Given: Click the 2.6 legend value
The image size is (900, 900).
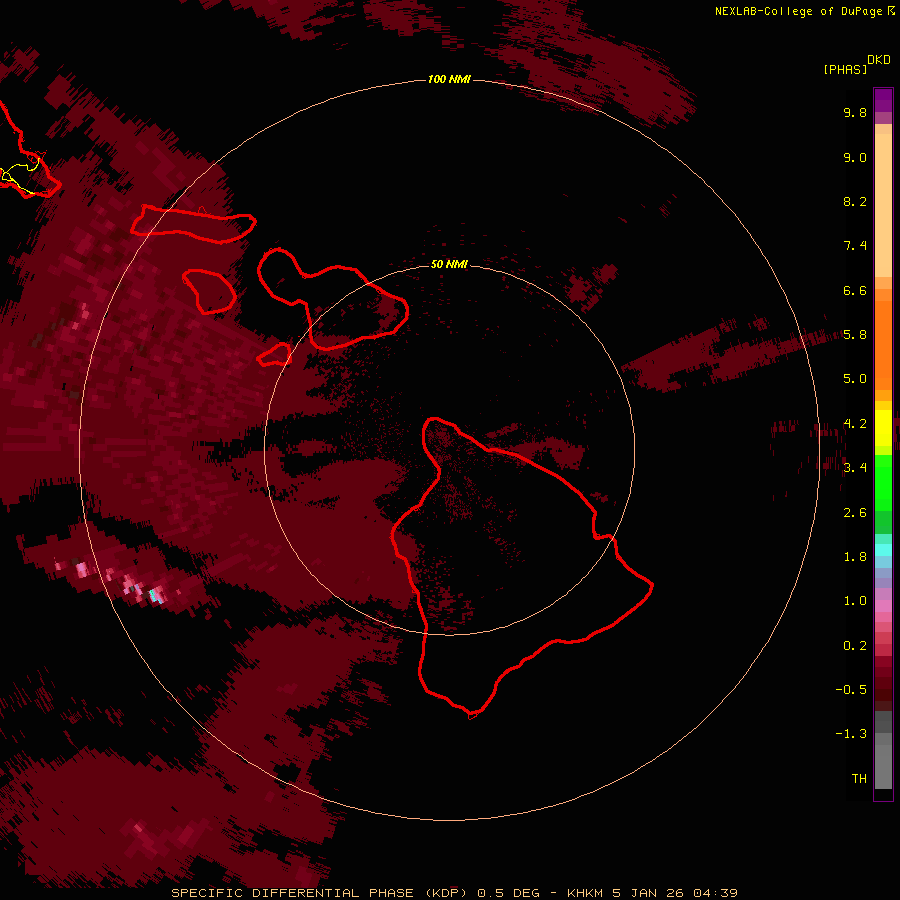Looking at the screenshot, I should click(855, 513).
